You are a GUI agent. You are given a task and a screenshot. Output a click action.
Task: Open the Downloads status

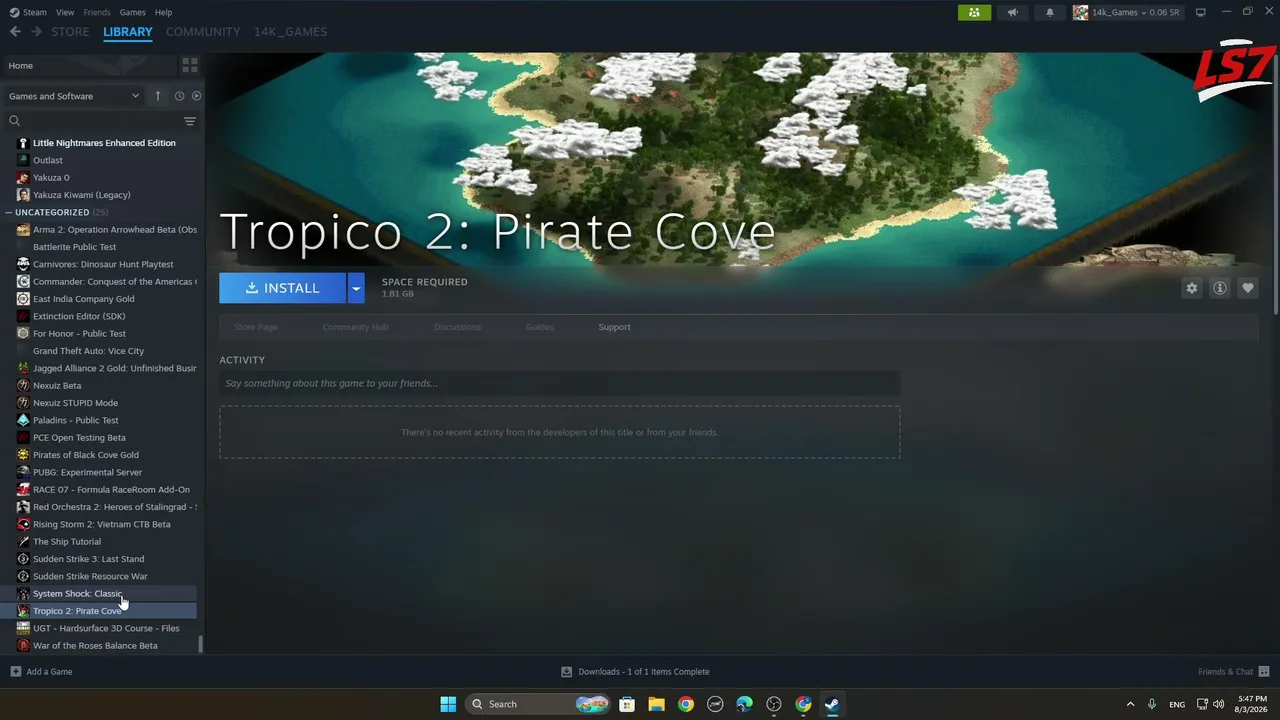pos(635,672)
